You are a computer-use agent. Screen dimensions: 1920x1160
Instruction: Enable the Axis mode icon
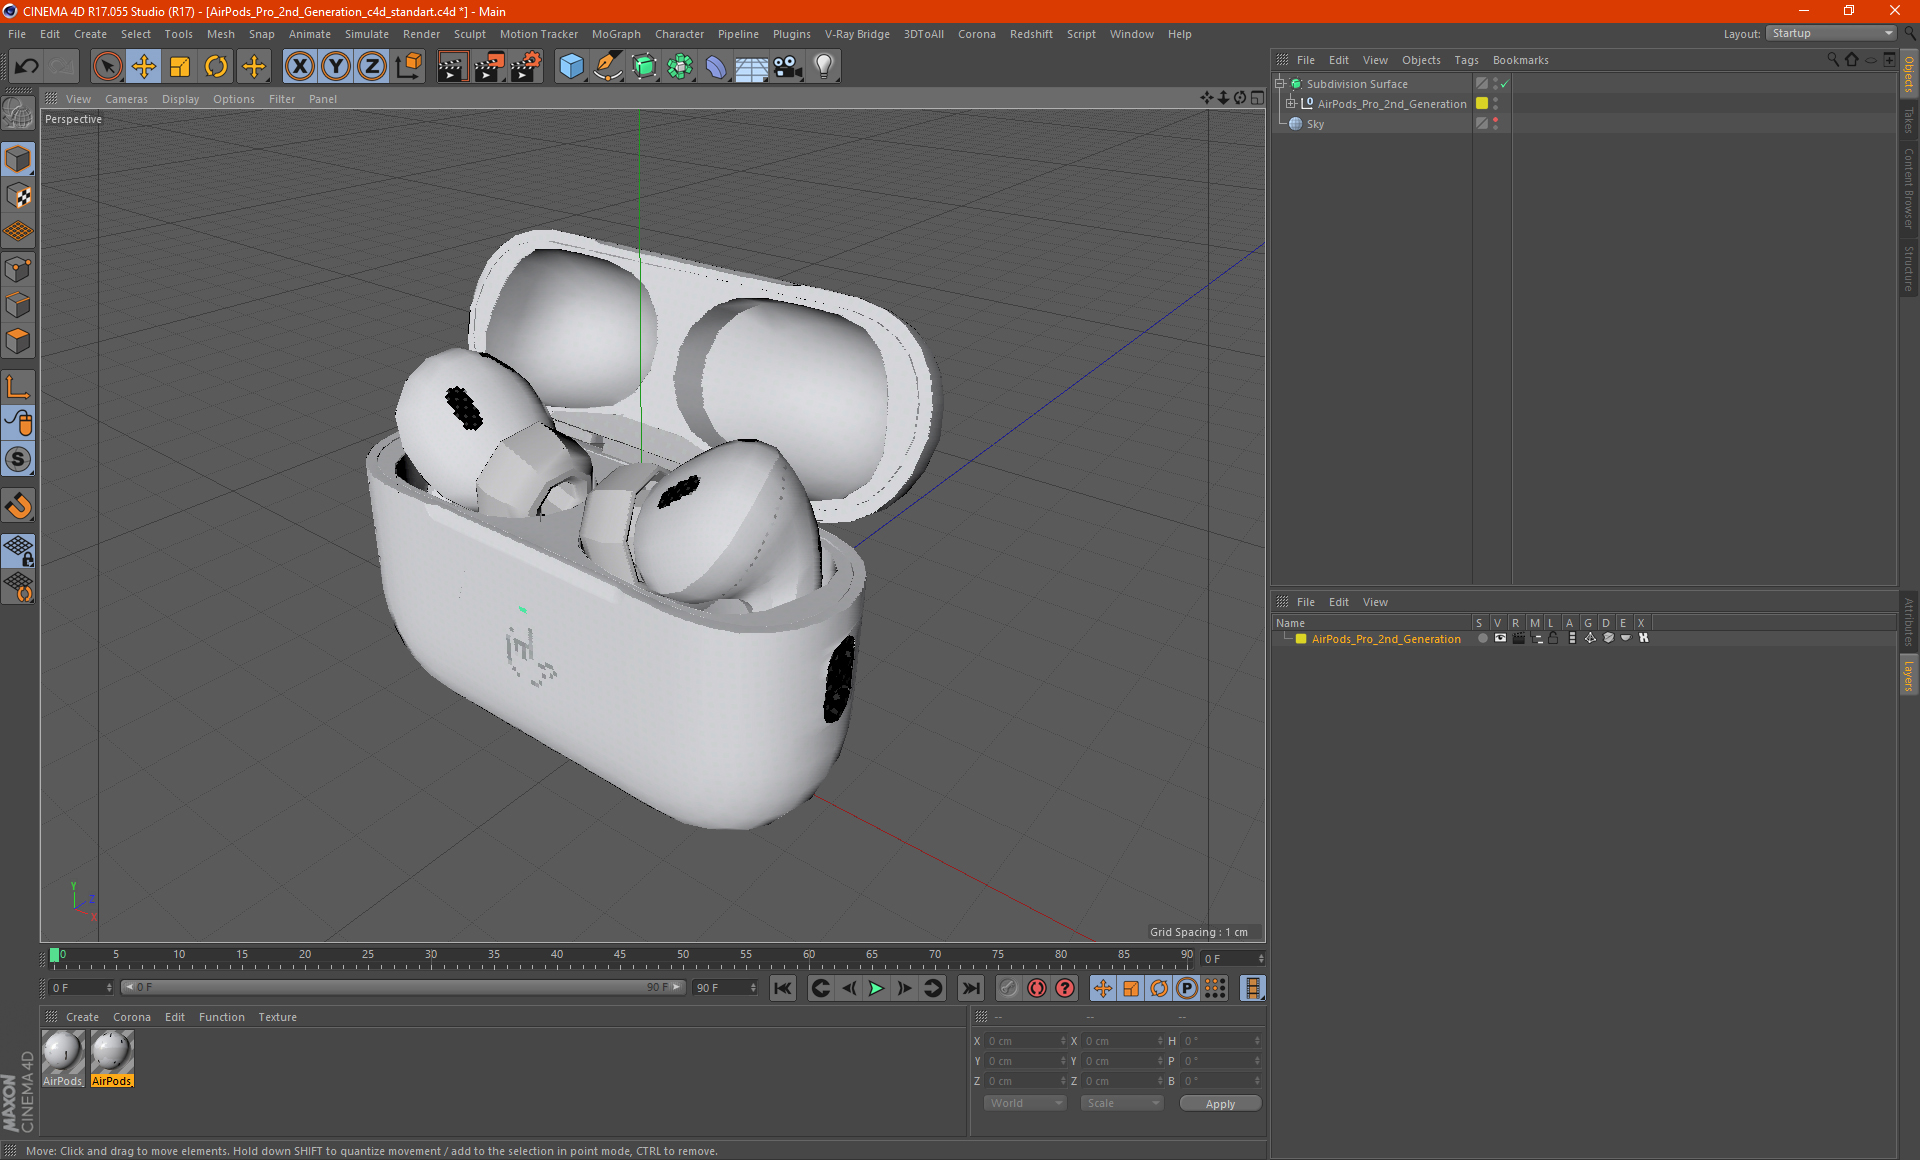pyautogui.click(x=18, y=387)
